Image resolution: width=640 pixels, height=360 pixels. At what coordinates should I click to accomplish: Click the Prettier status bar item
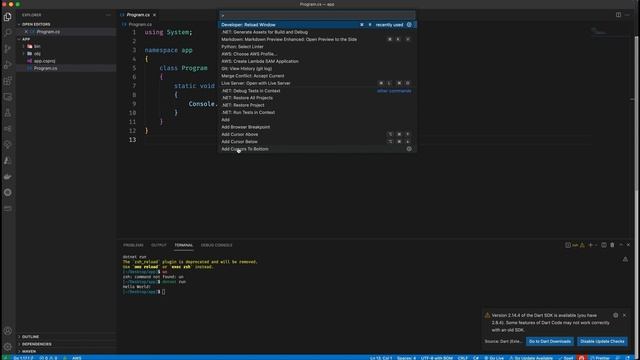(x=600, y=358)
